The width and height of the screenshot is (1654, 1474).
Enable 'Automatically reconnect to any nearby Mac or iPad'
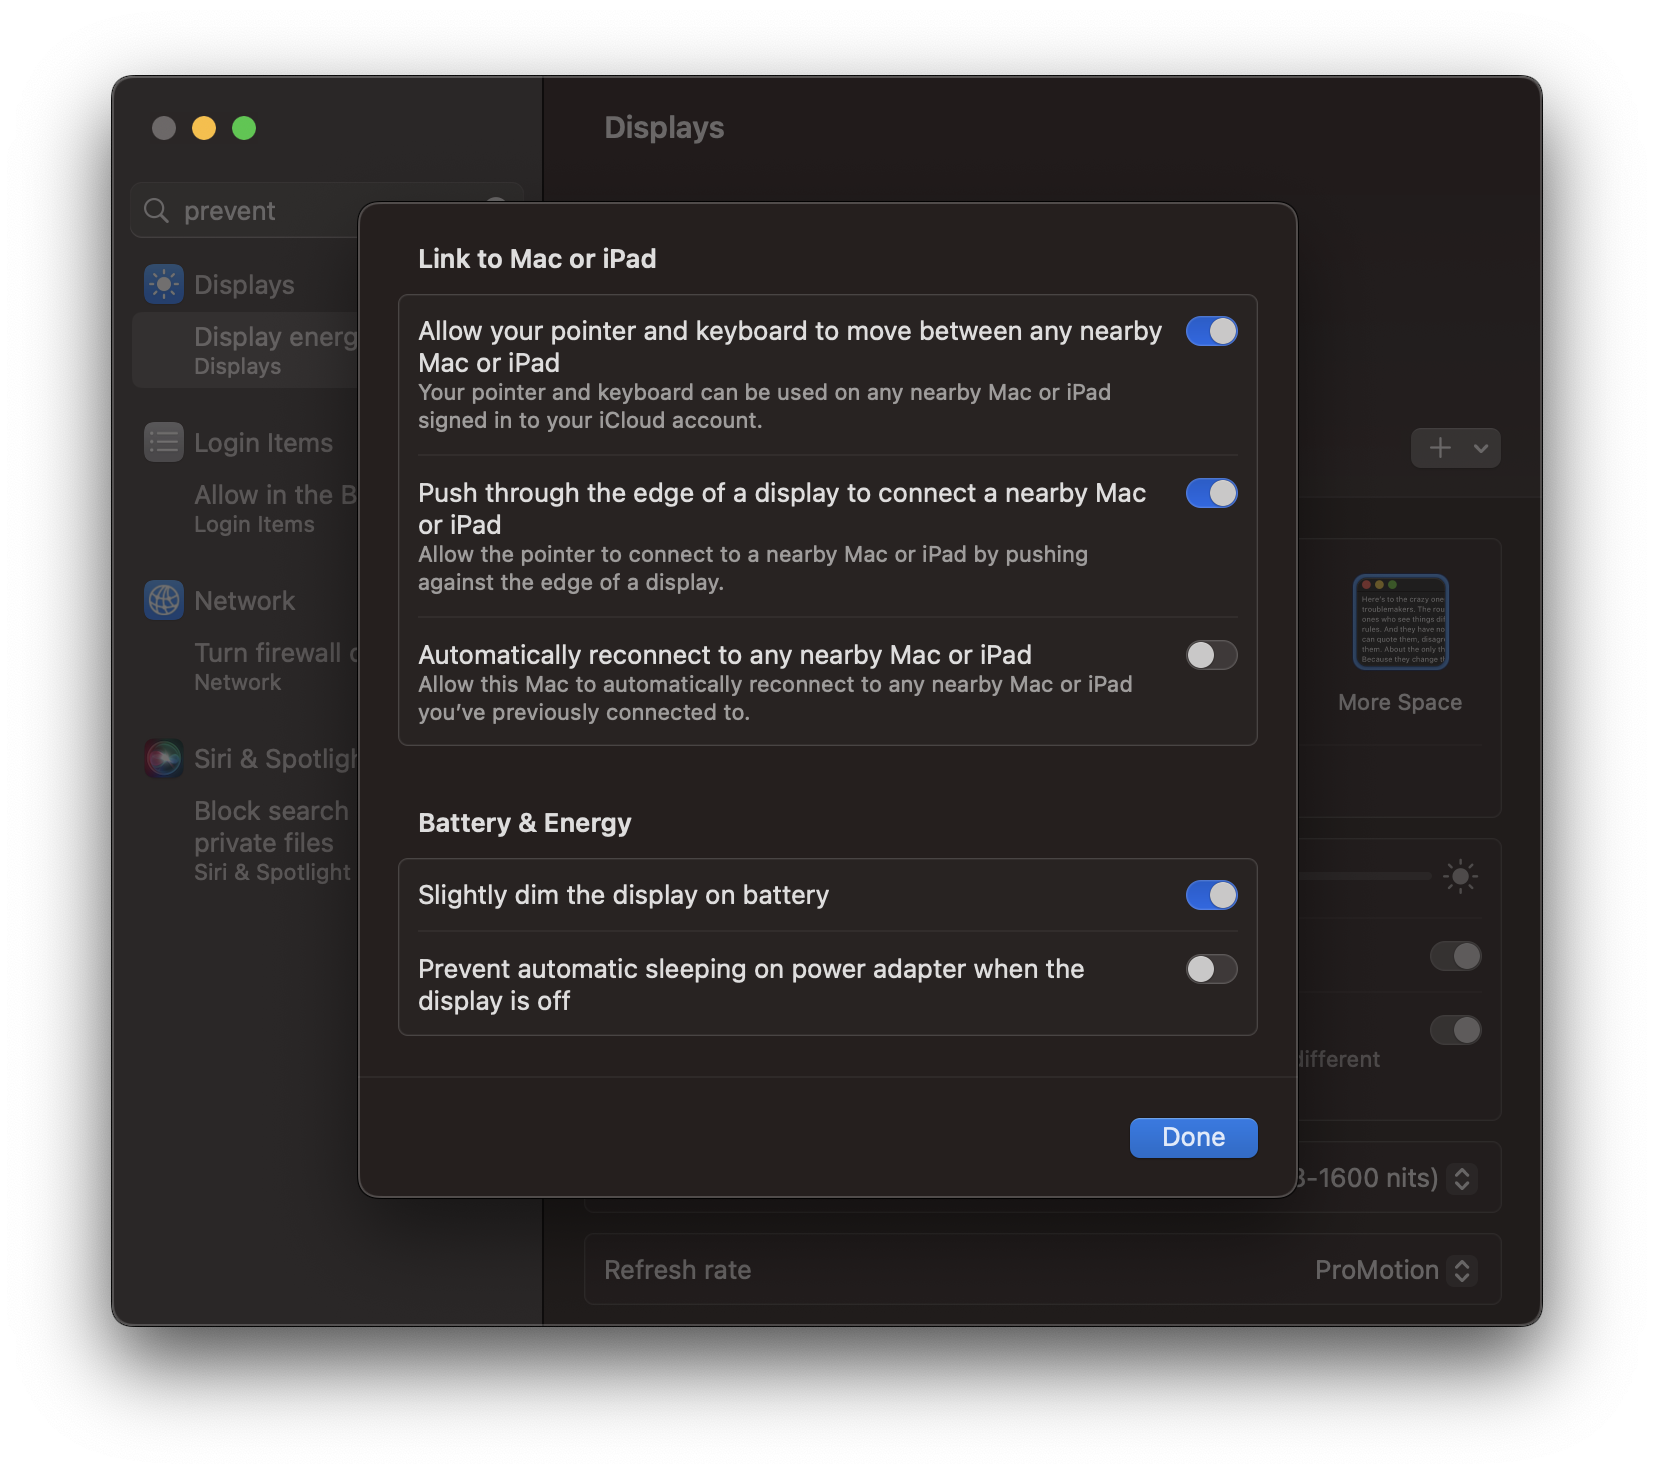click(1211, 655)
